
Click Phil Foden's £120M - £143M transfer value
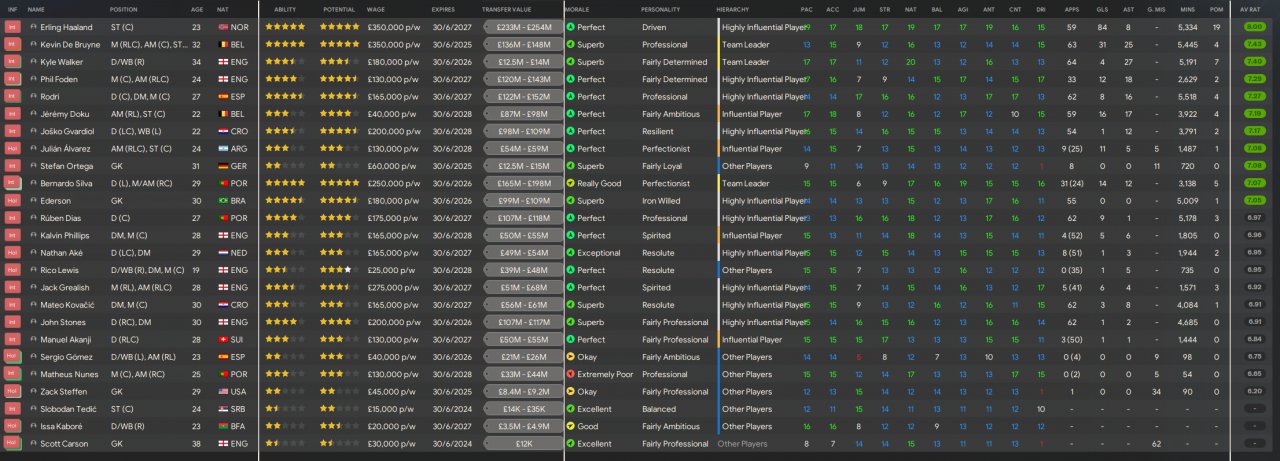[523, 80]
